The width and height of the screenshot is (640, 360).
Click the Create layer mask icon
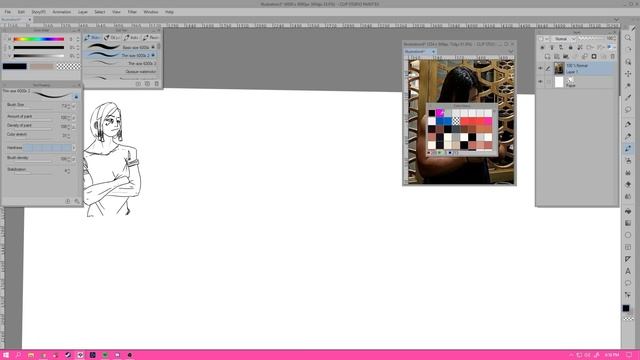(594, 56)
